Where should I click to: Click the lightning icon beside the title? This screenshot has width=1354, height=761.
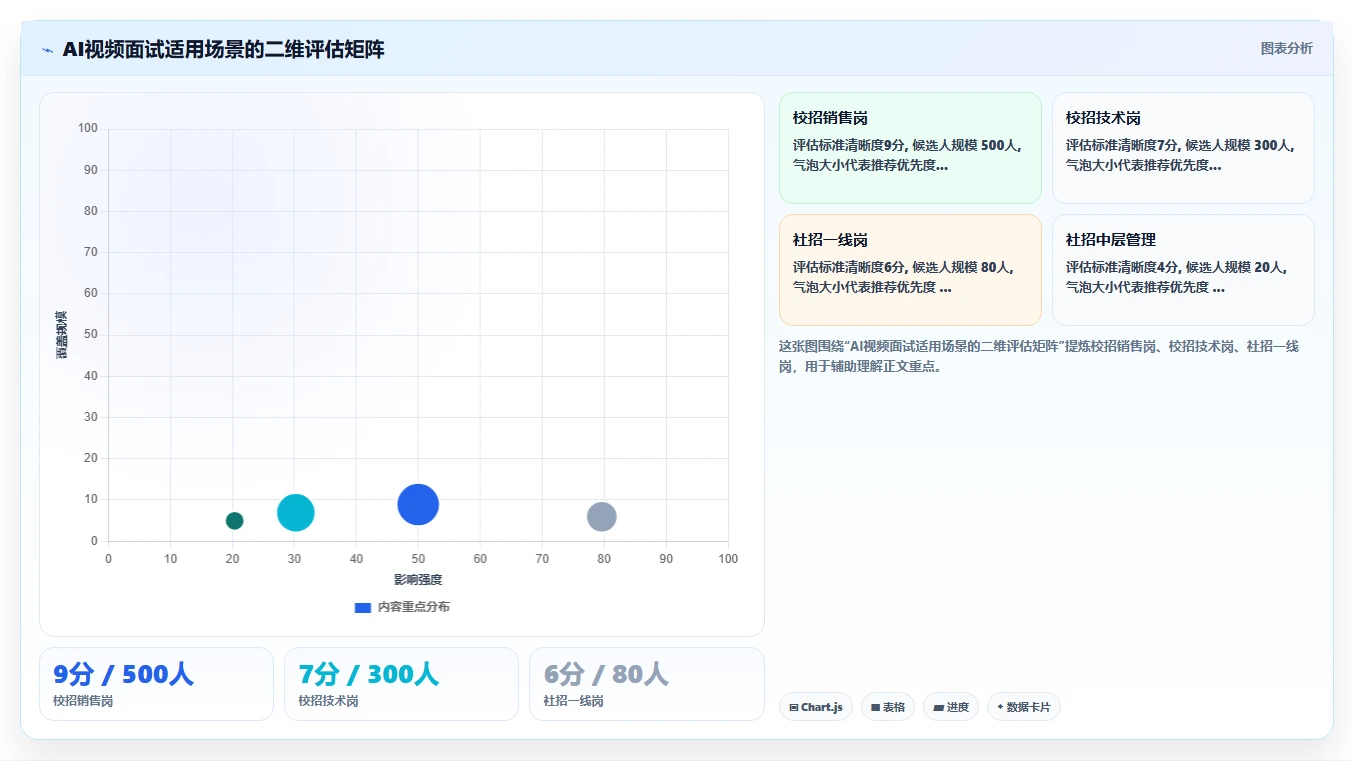coord(48,50)
